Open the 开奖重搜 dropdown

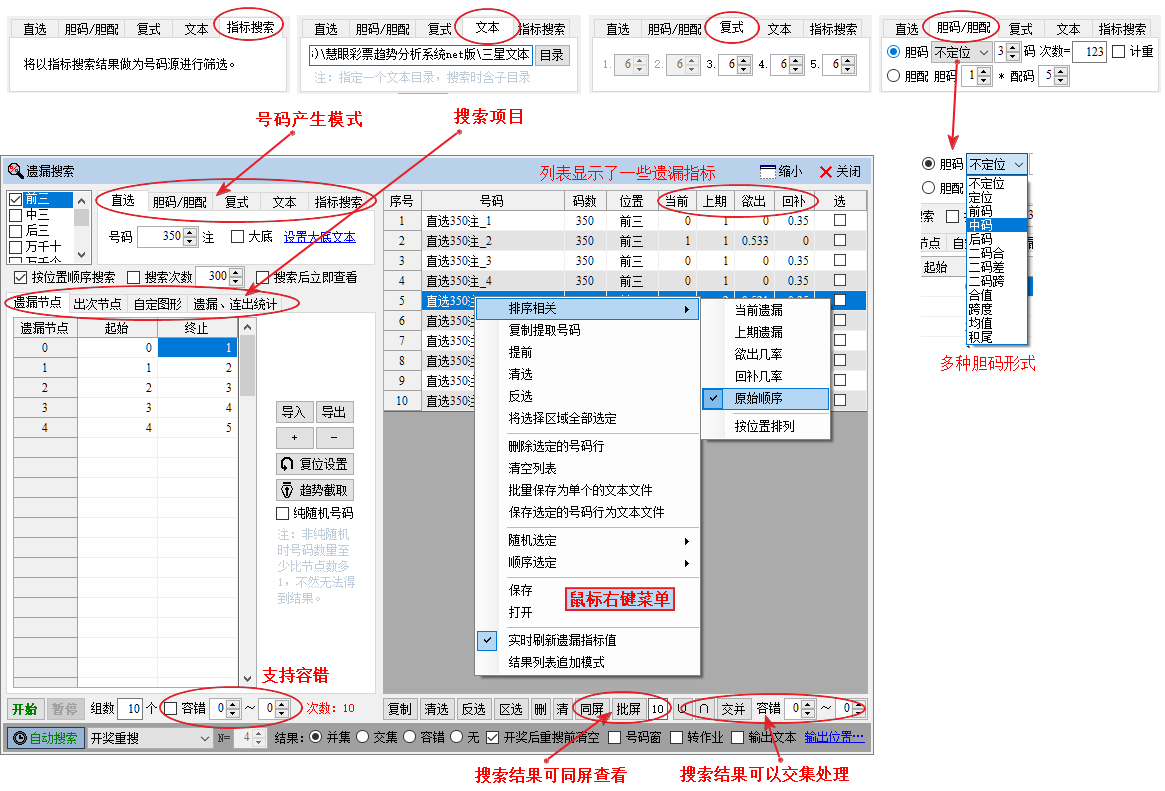[148, 738]
